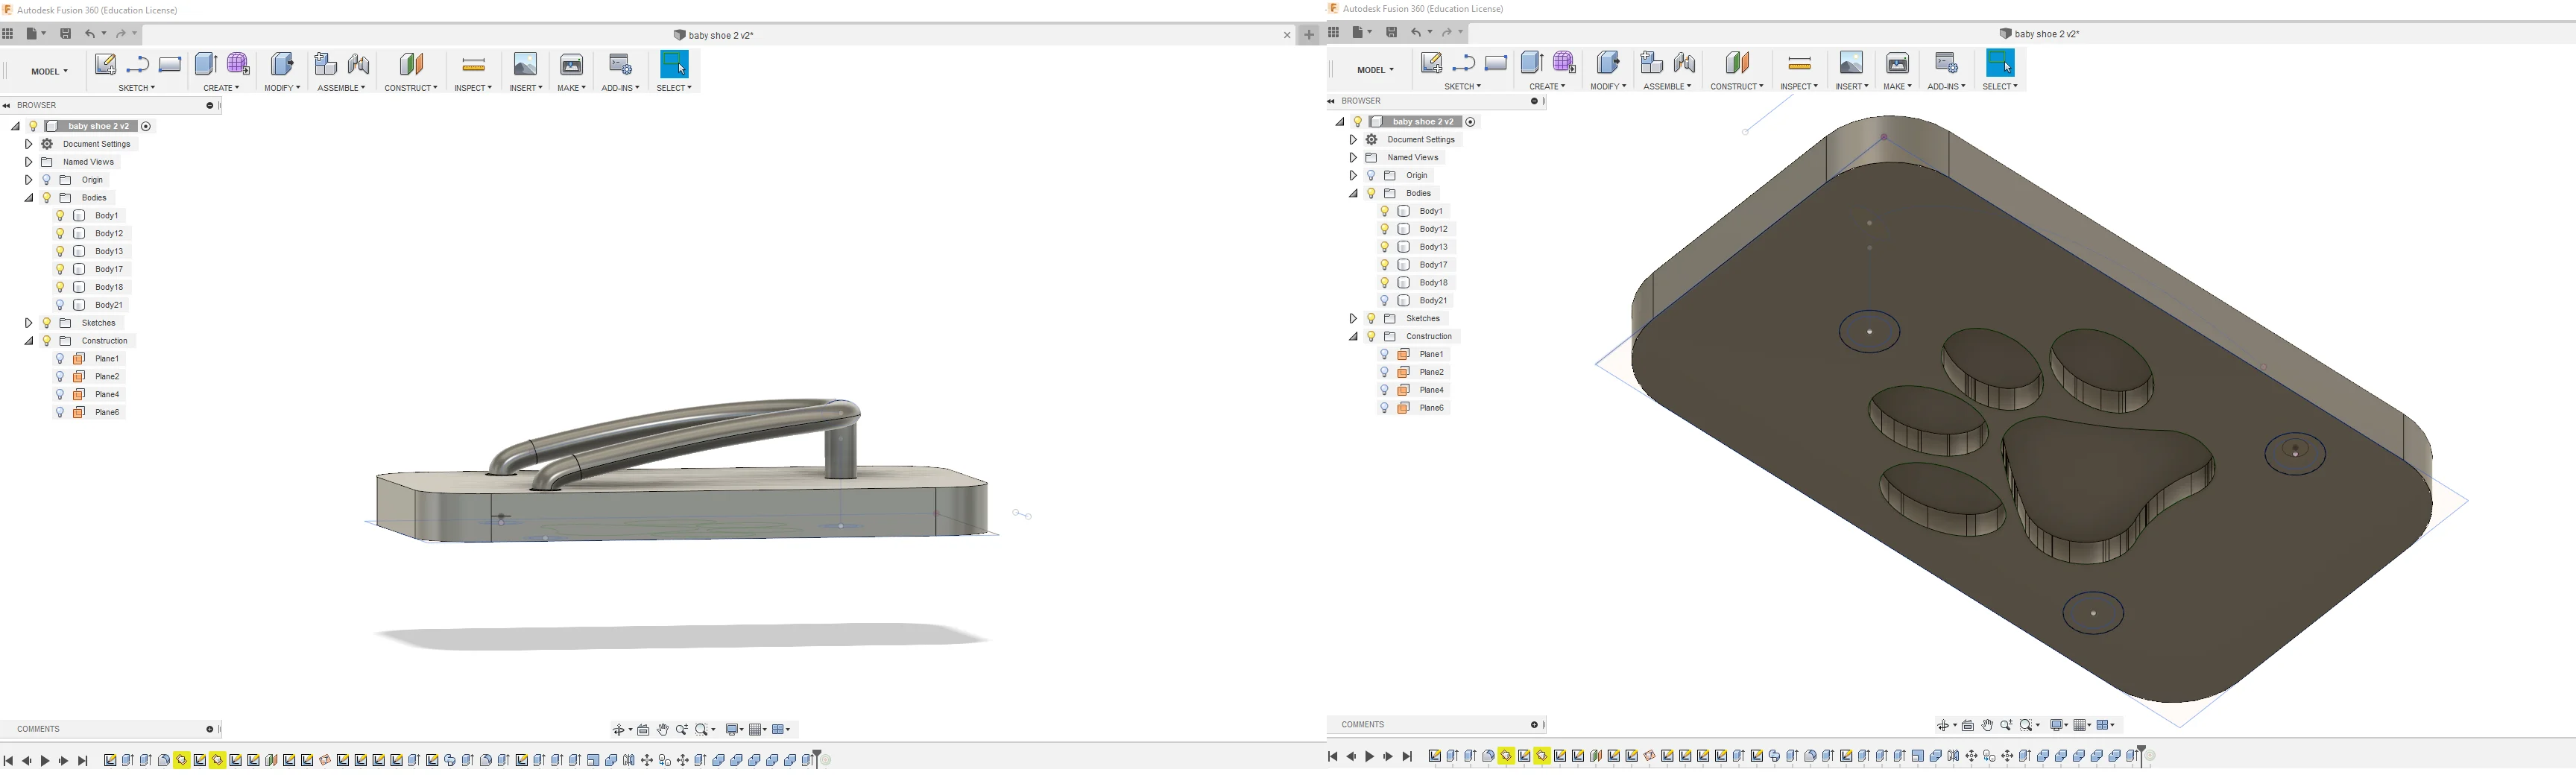Toggle Body12 lightbulb visibility in left window
This screenshot has height=775, width=2576.
pos(60,234)
